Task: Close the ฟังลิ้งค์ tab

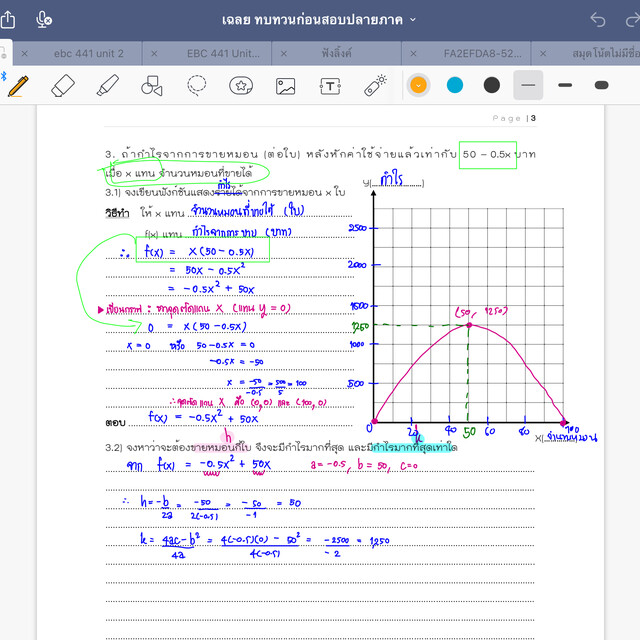Action: click(284, 53)
